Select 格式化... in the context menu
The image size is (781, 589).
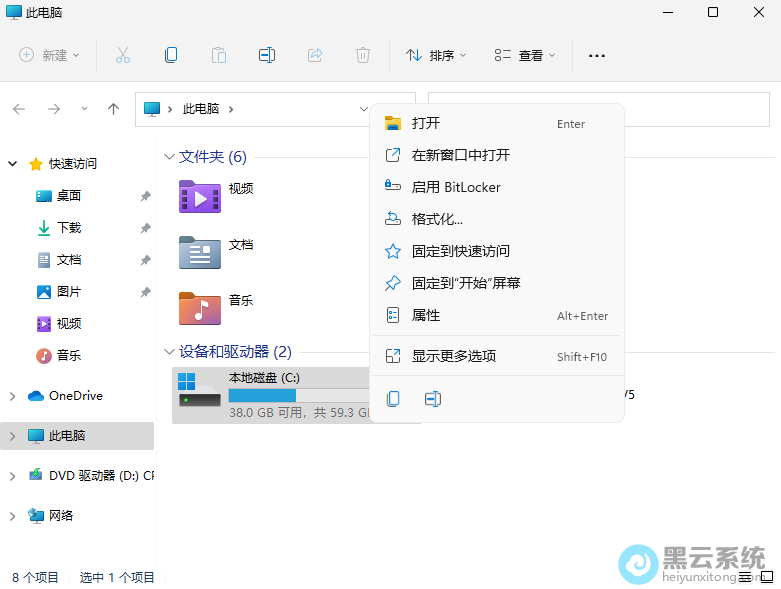click(437, 219)
